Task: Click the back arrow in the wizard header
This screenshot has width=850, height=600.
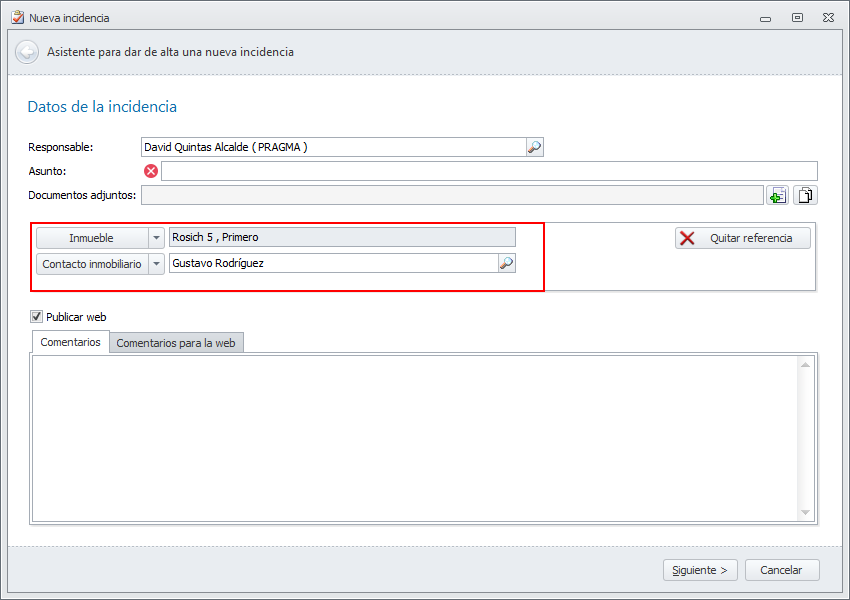Action: coord(27,52)
